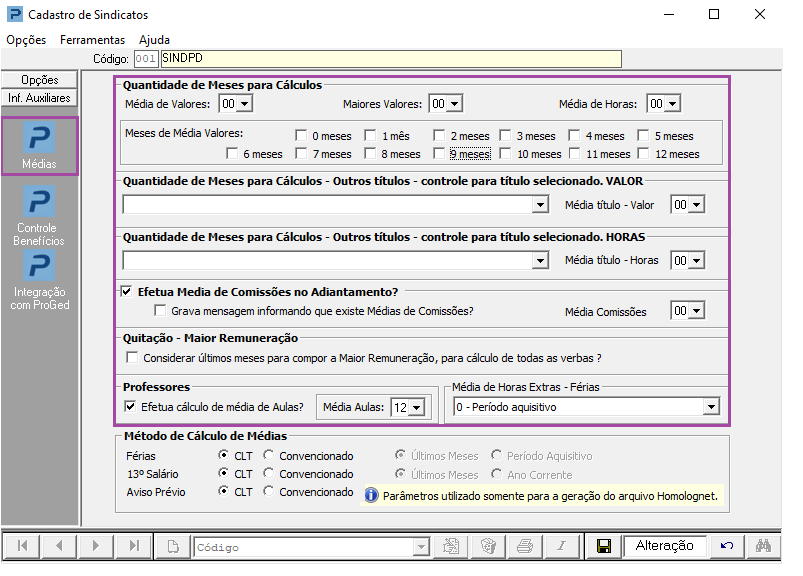The image size is (803, 576).
Task: Click the new document icon
Action: tap(172, 546)
